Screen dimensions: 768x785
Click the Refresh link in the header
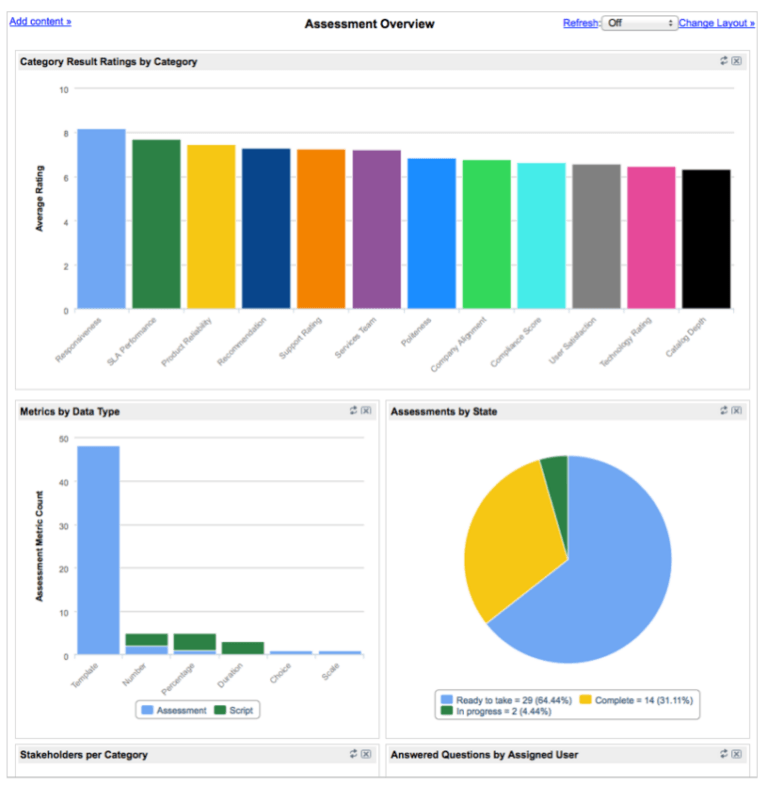[x=580, y=23]
